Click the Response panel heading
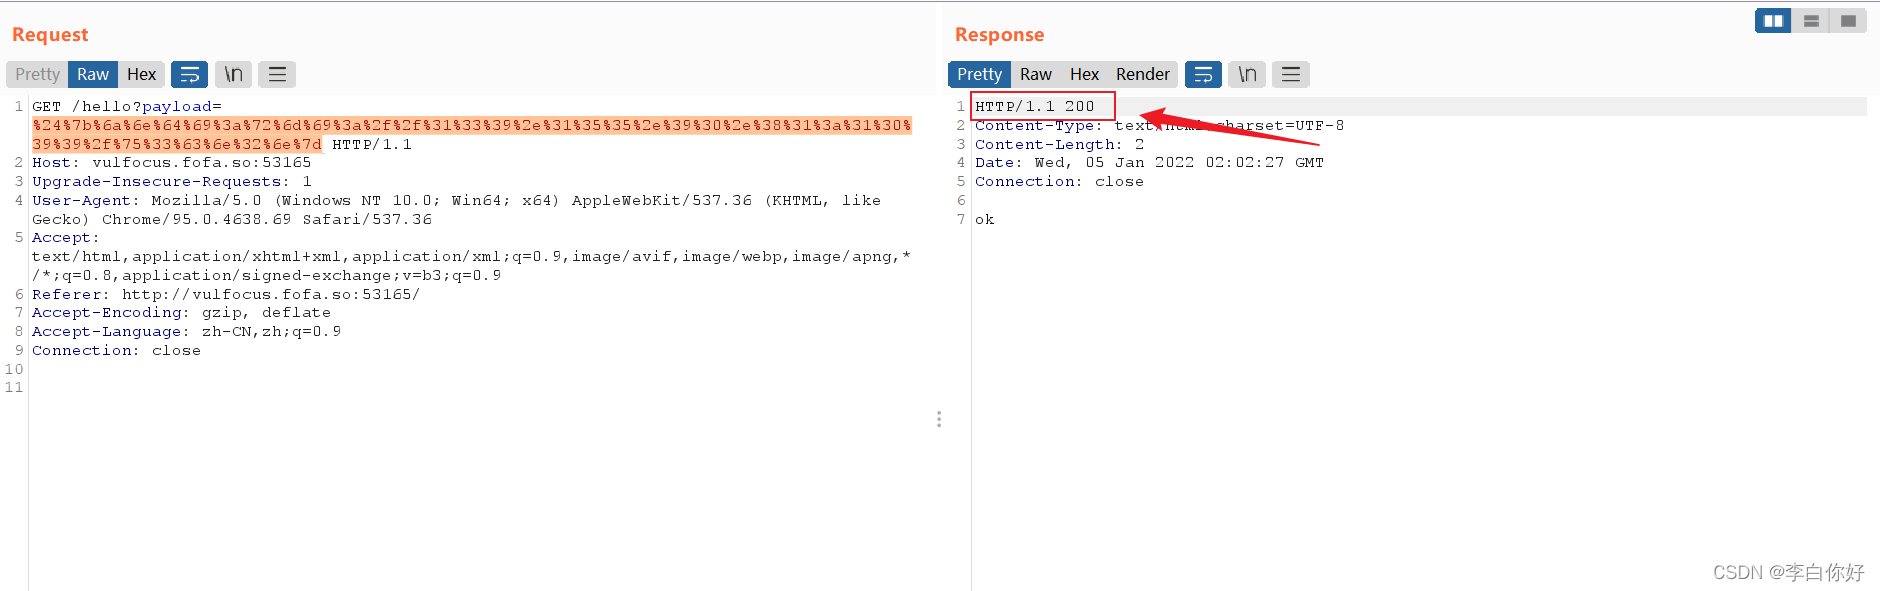Screen dimensions: 1880x591 [999, 35]
